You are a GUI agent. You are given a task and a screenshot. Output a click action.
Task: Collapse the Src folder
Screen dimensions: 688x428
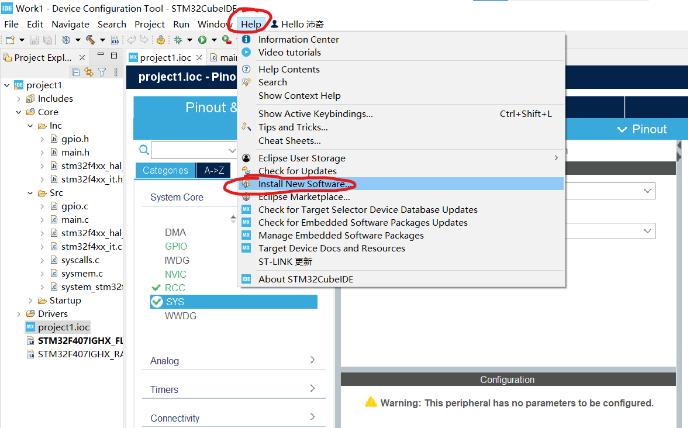[x=30, y=193]
